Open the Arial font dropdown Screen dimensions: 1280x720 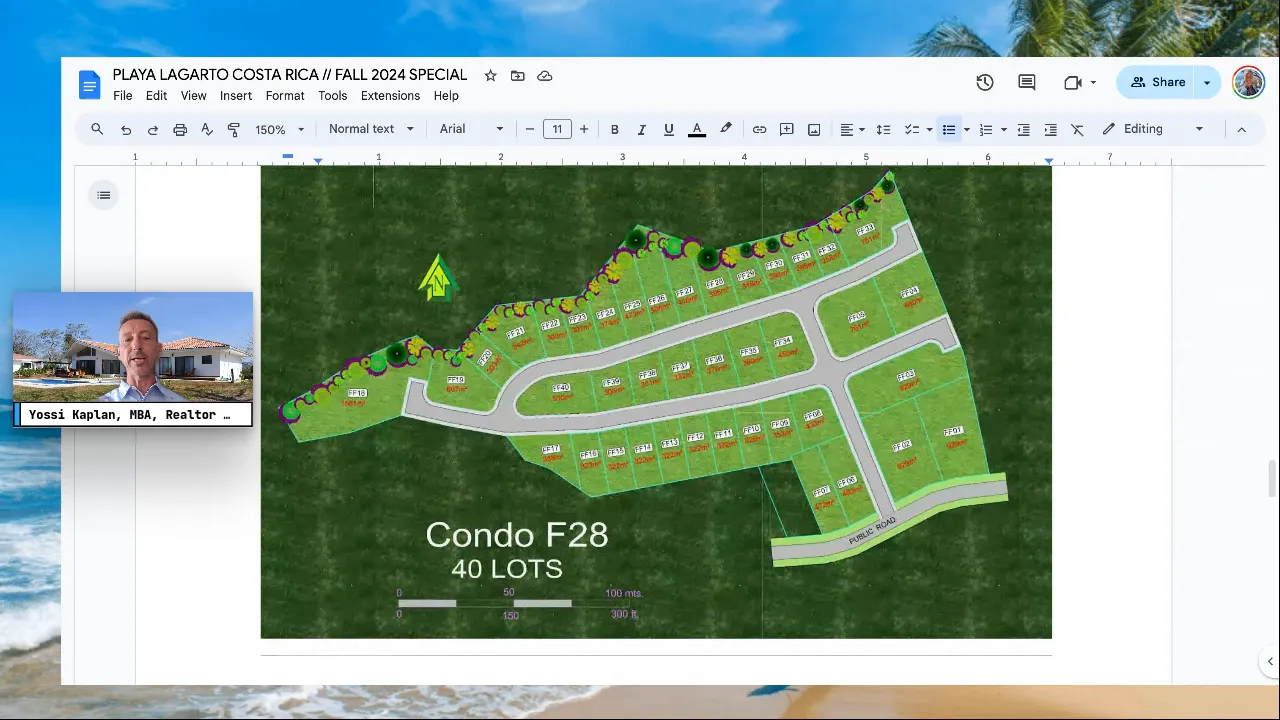pos(471,129)
